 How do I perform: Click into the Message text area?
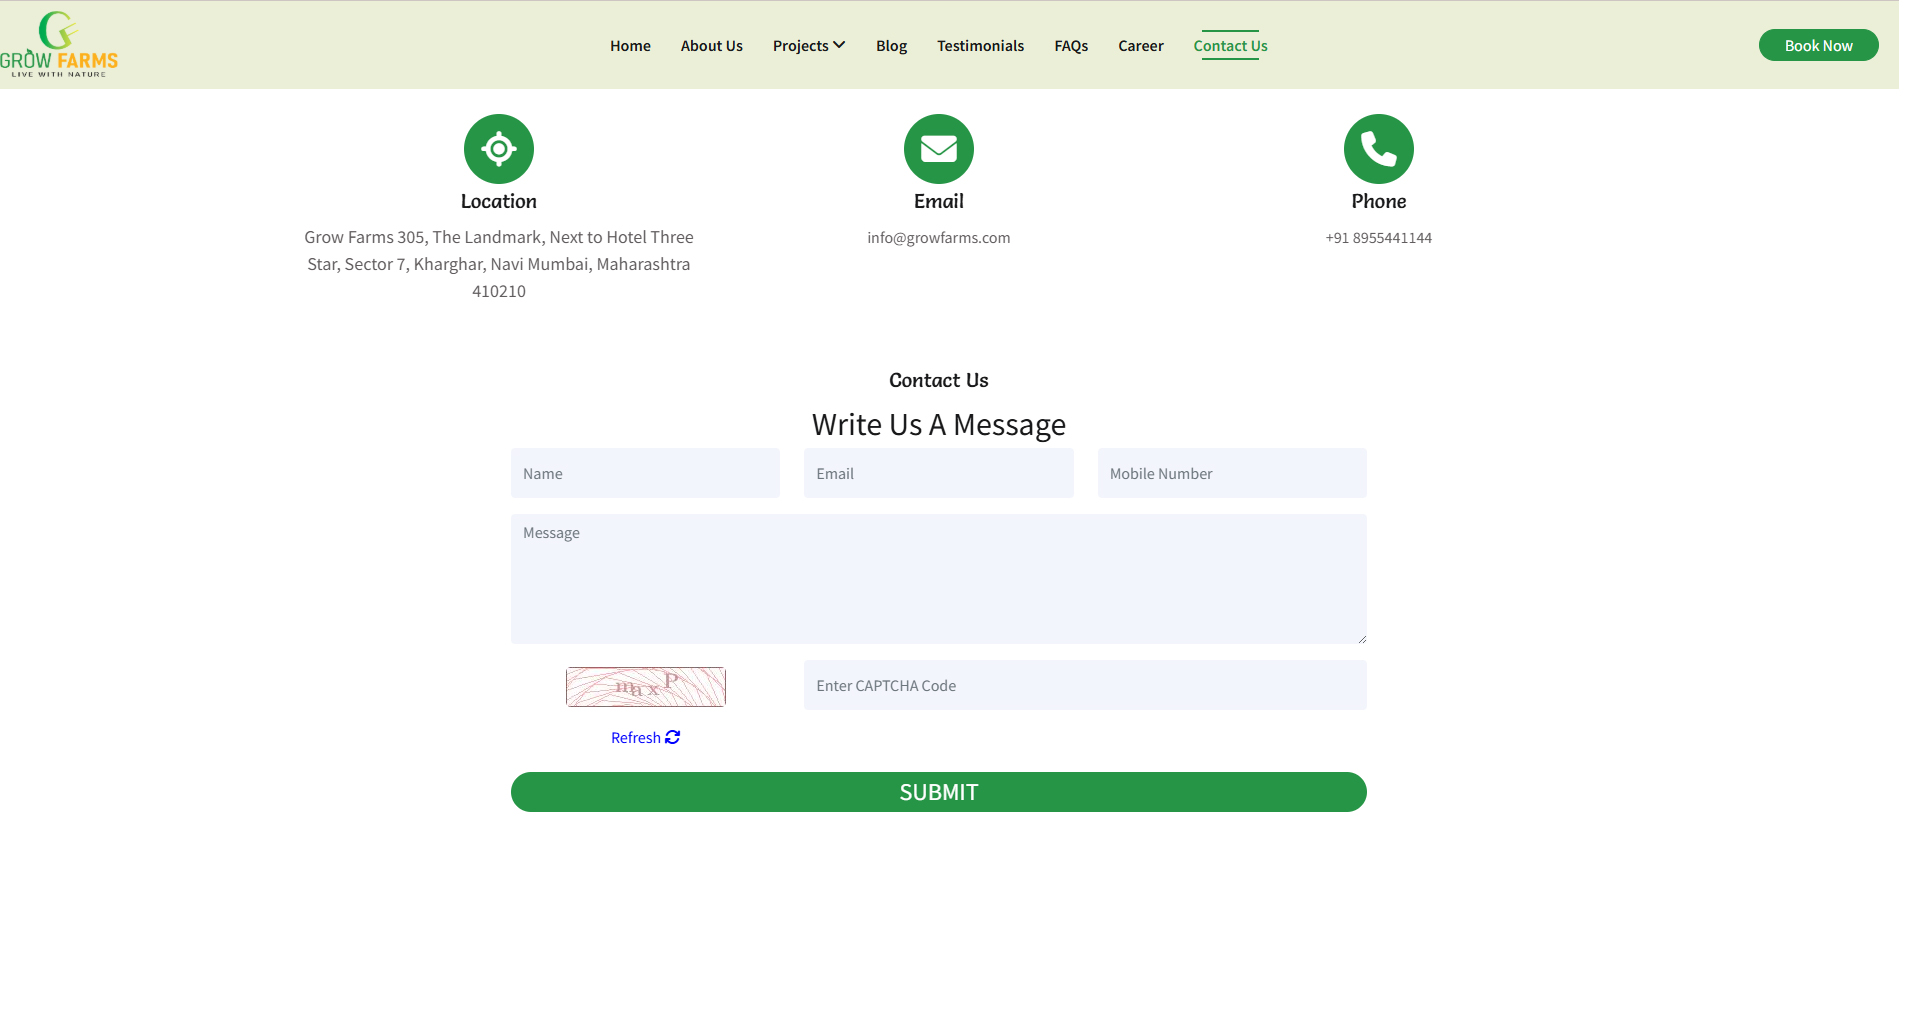[939, 579]
